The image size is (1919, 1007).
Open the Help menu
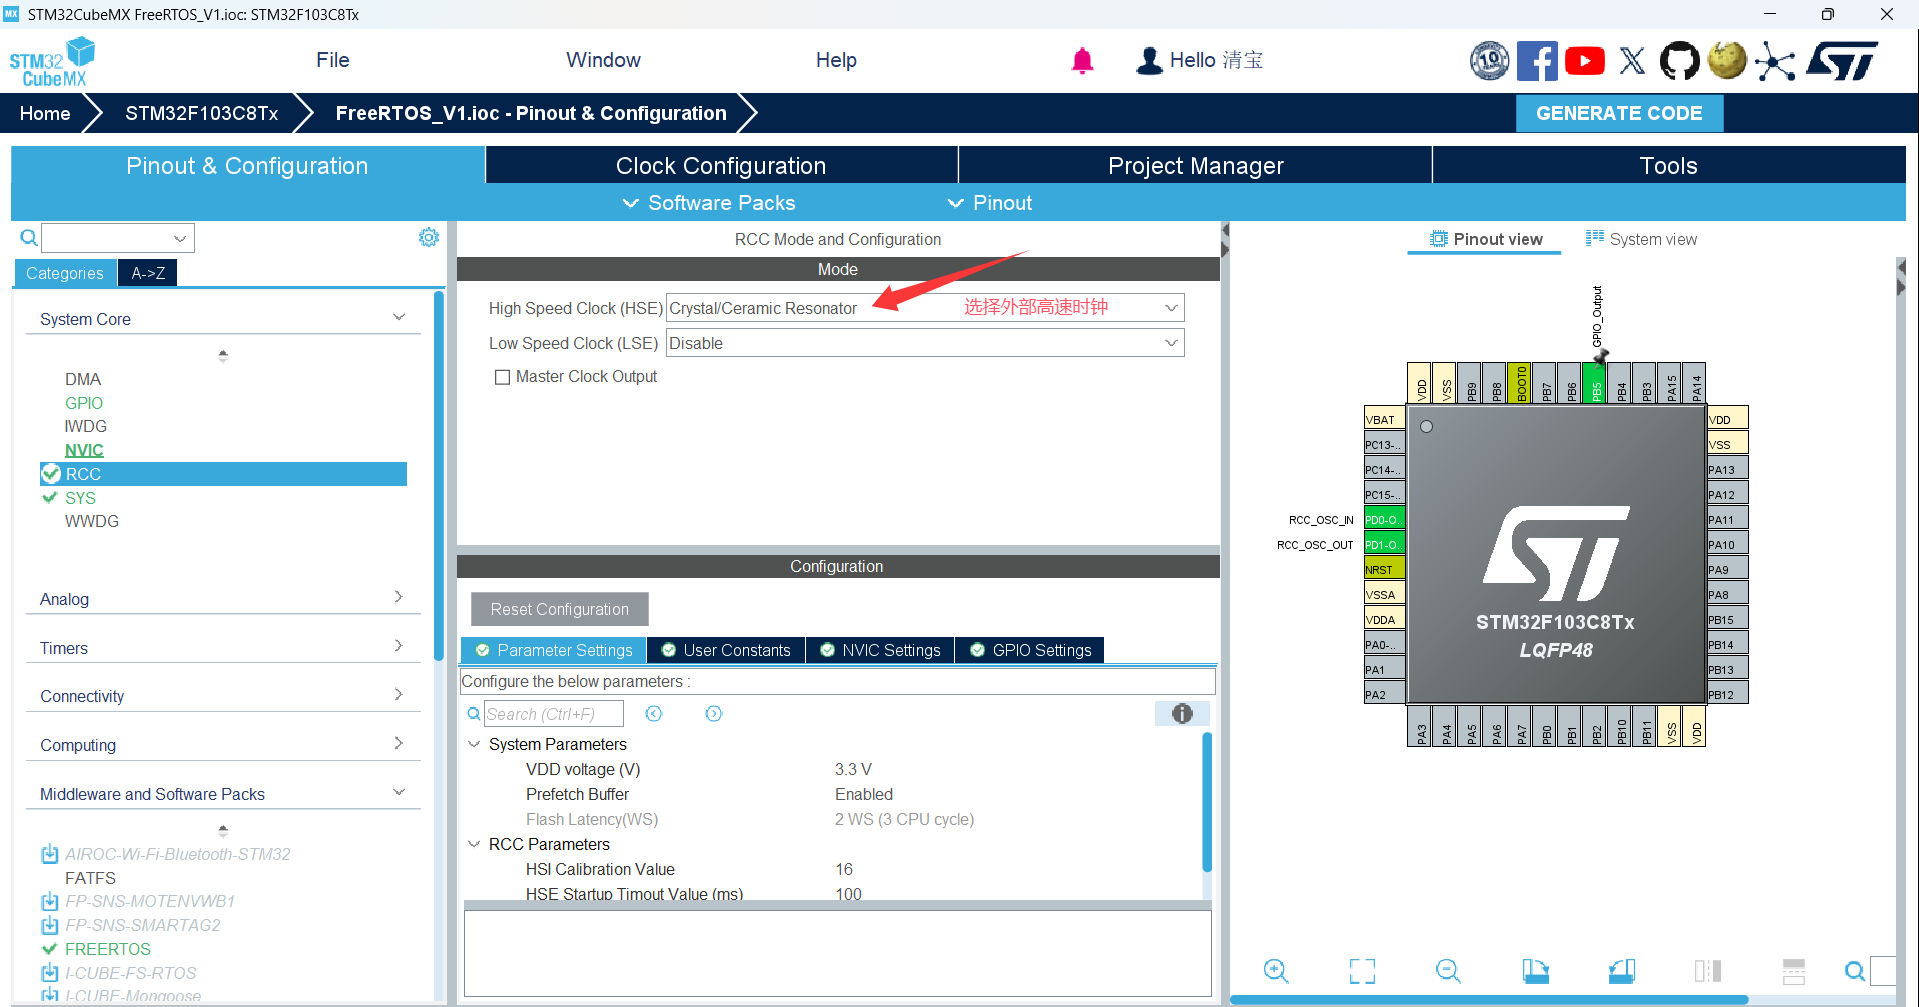(x=836, y=60)
